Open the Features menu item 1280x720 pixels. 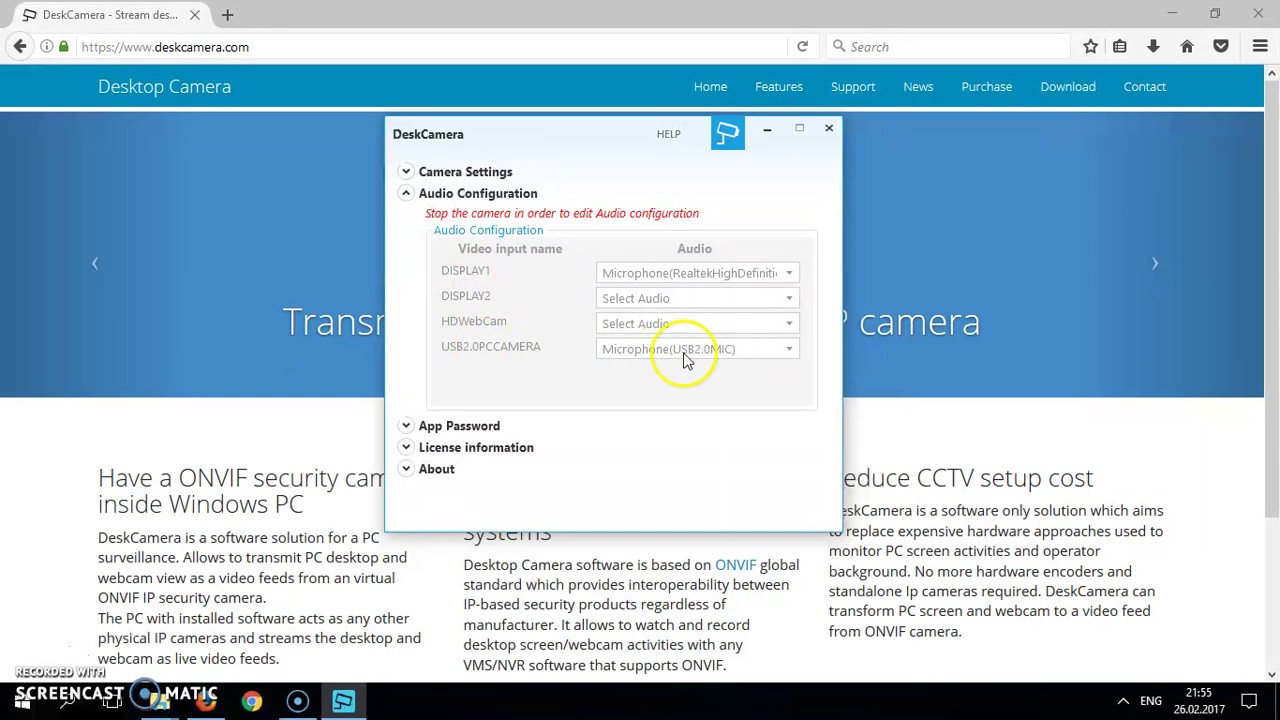[x=779, y=87]
